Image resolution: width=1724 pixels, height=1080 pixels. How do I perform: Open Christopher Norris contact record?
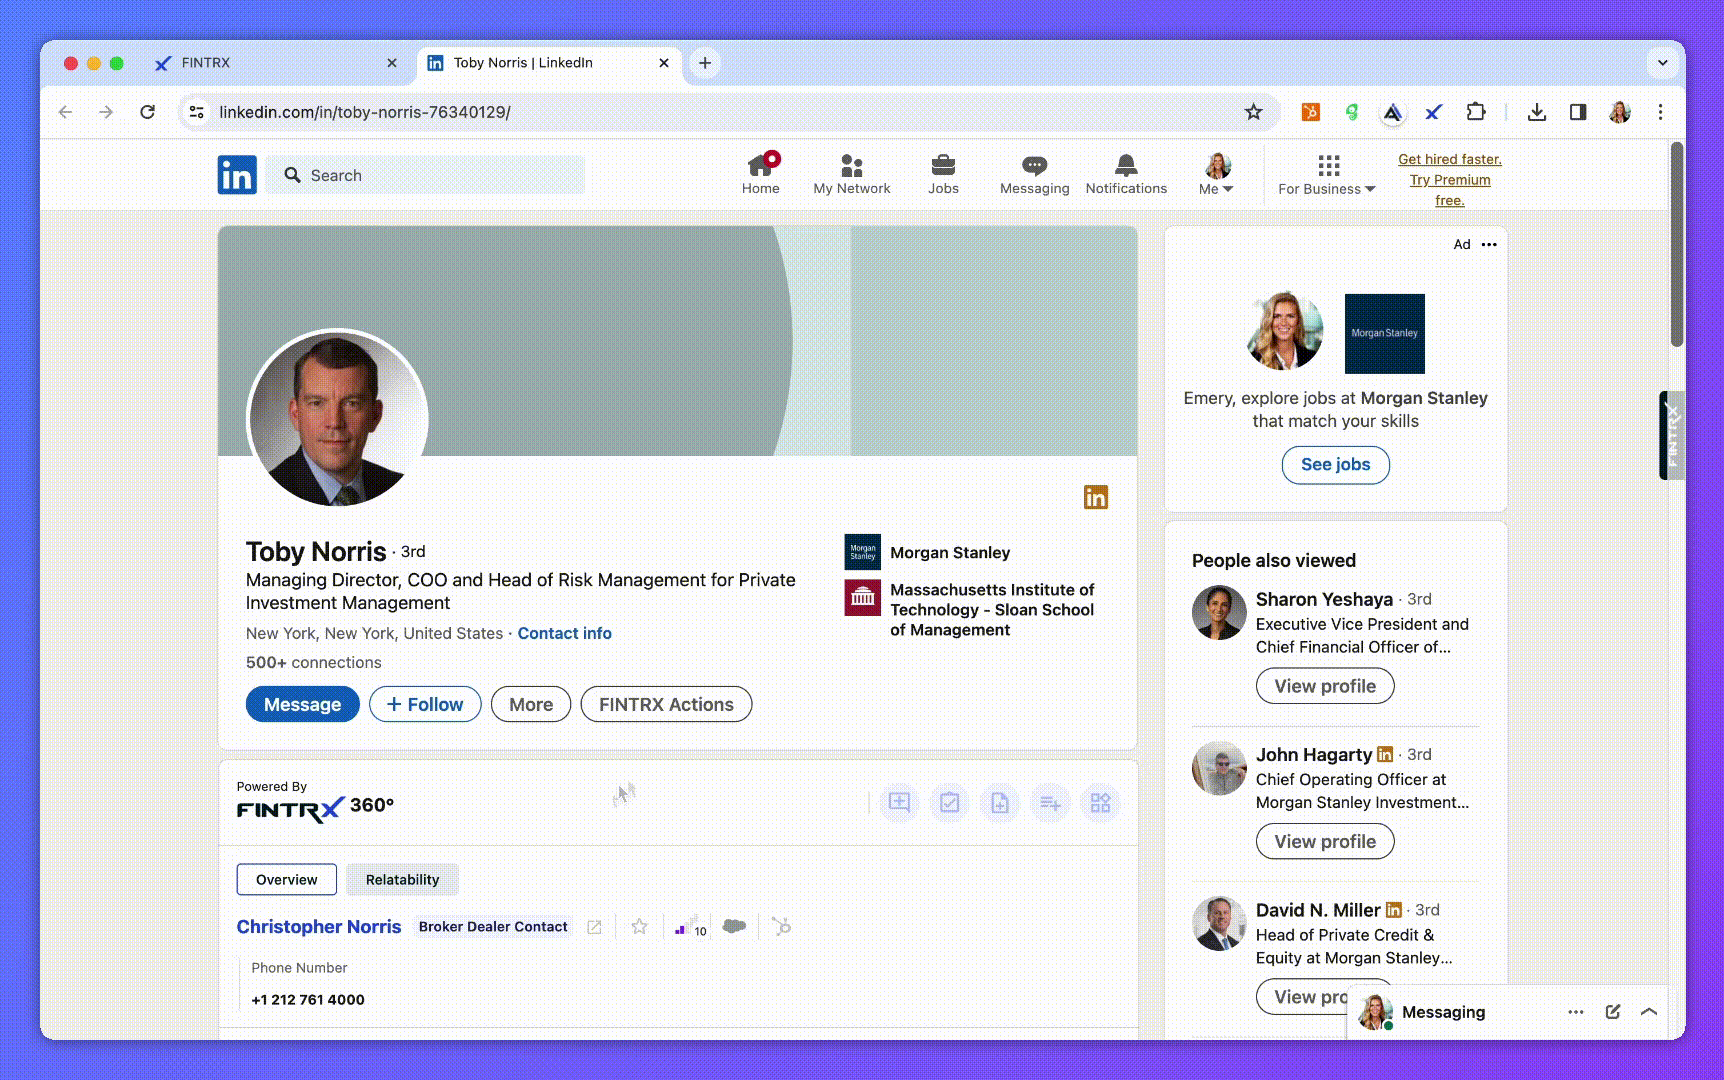(318, 926)
